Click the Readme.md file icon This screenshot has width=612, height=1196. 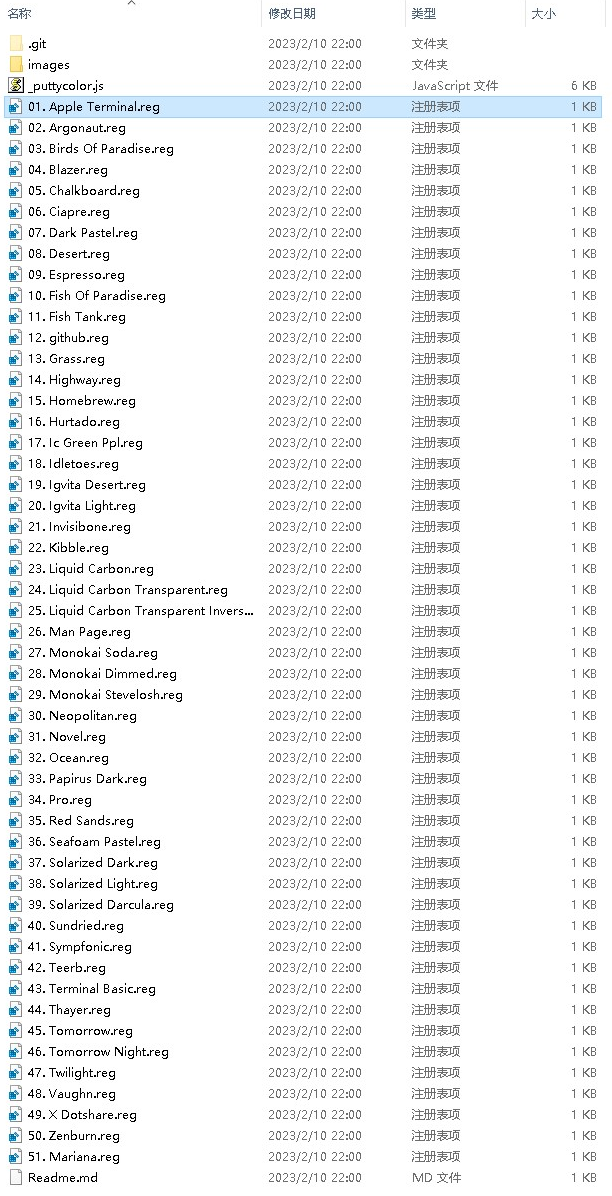(x=16, y=1177)
